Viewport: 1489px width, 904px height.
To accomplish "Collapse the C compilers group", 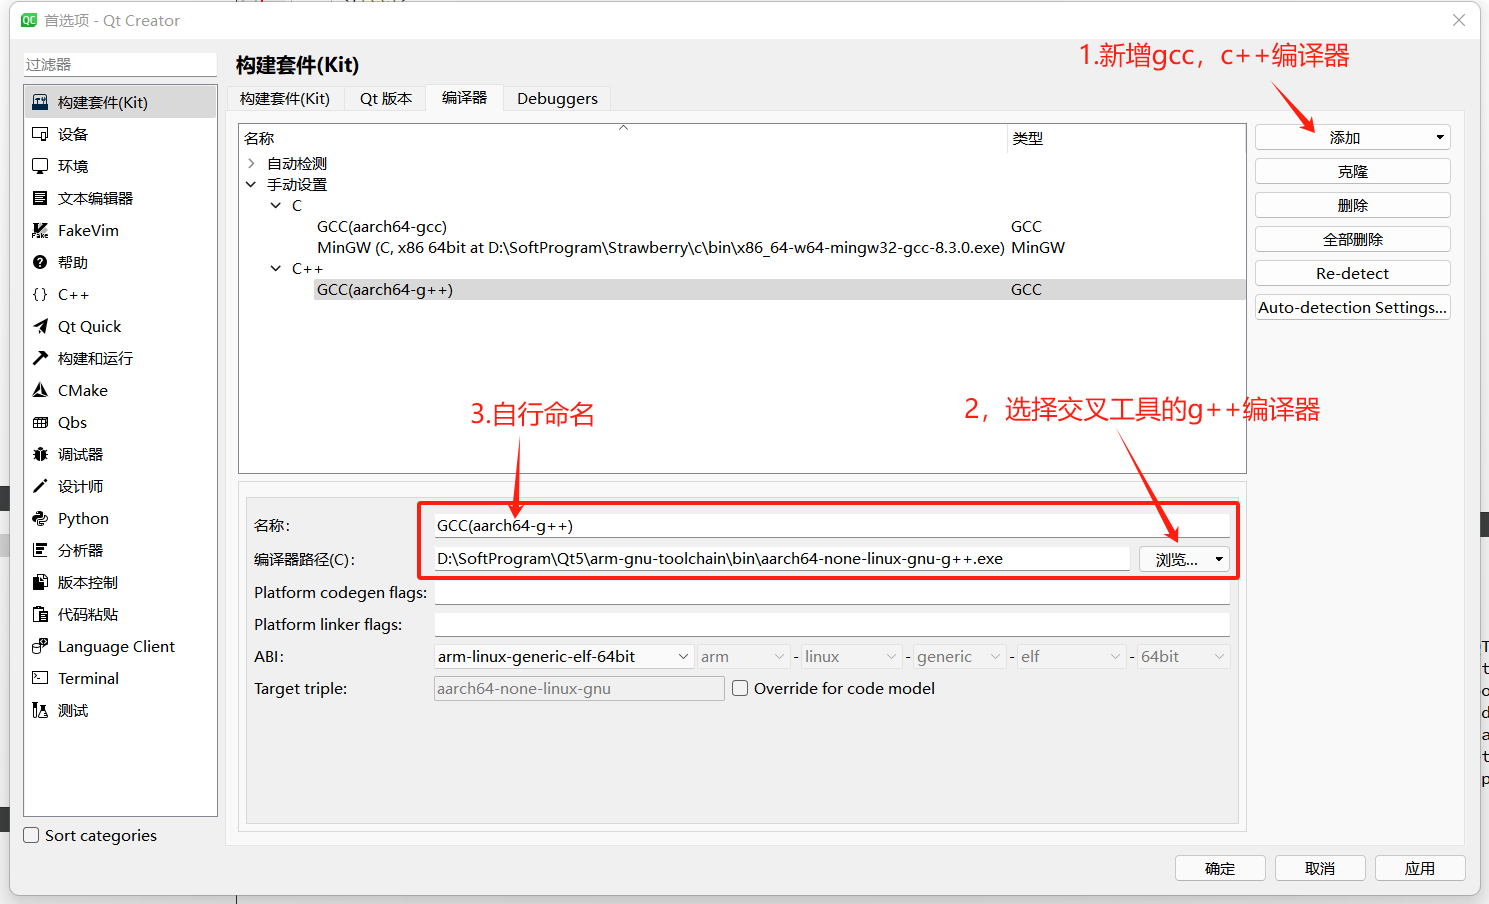I will (276, 205).
